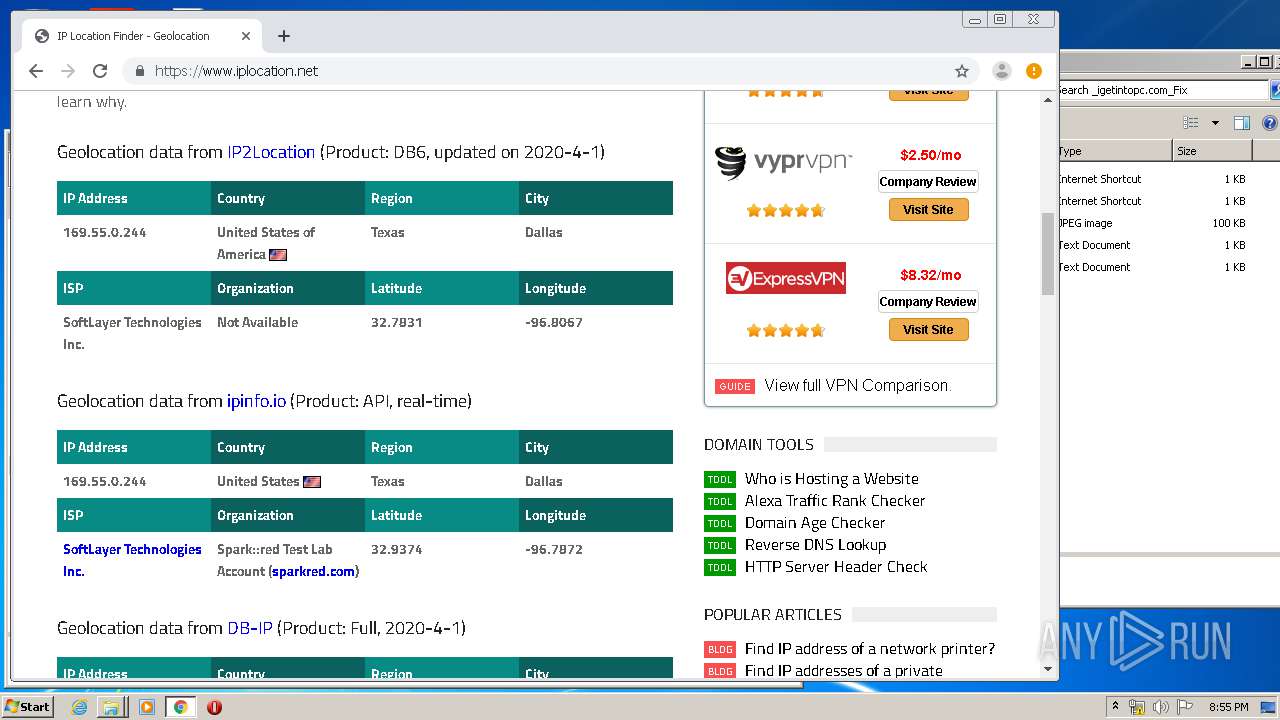View site security lock information
The image size is (1280, 720).
point(139,71)
